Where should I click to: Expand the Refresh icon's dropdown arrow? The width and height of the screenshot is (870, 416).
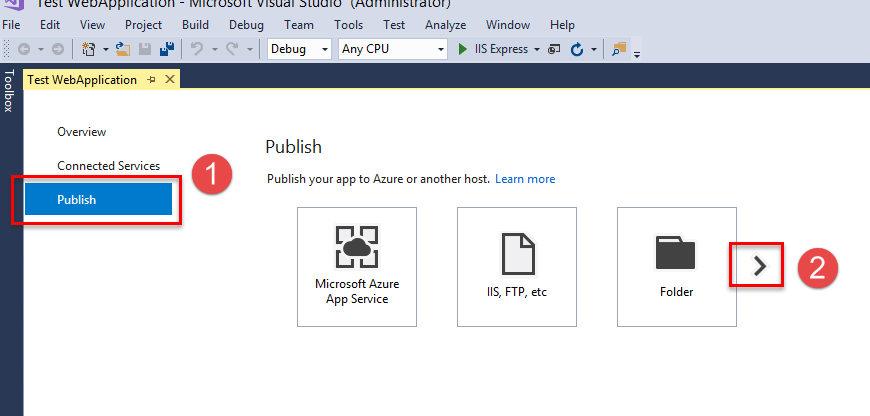(594, 49)
